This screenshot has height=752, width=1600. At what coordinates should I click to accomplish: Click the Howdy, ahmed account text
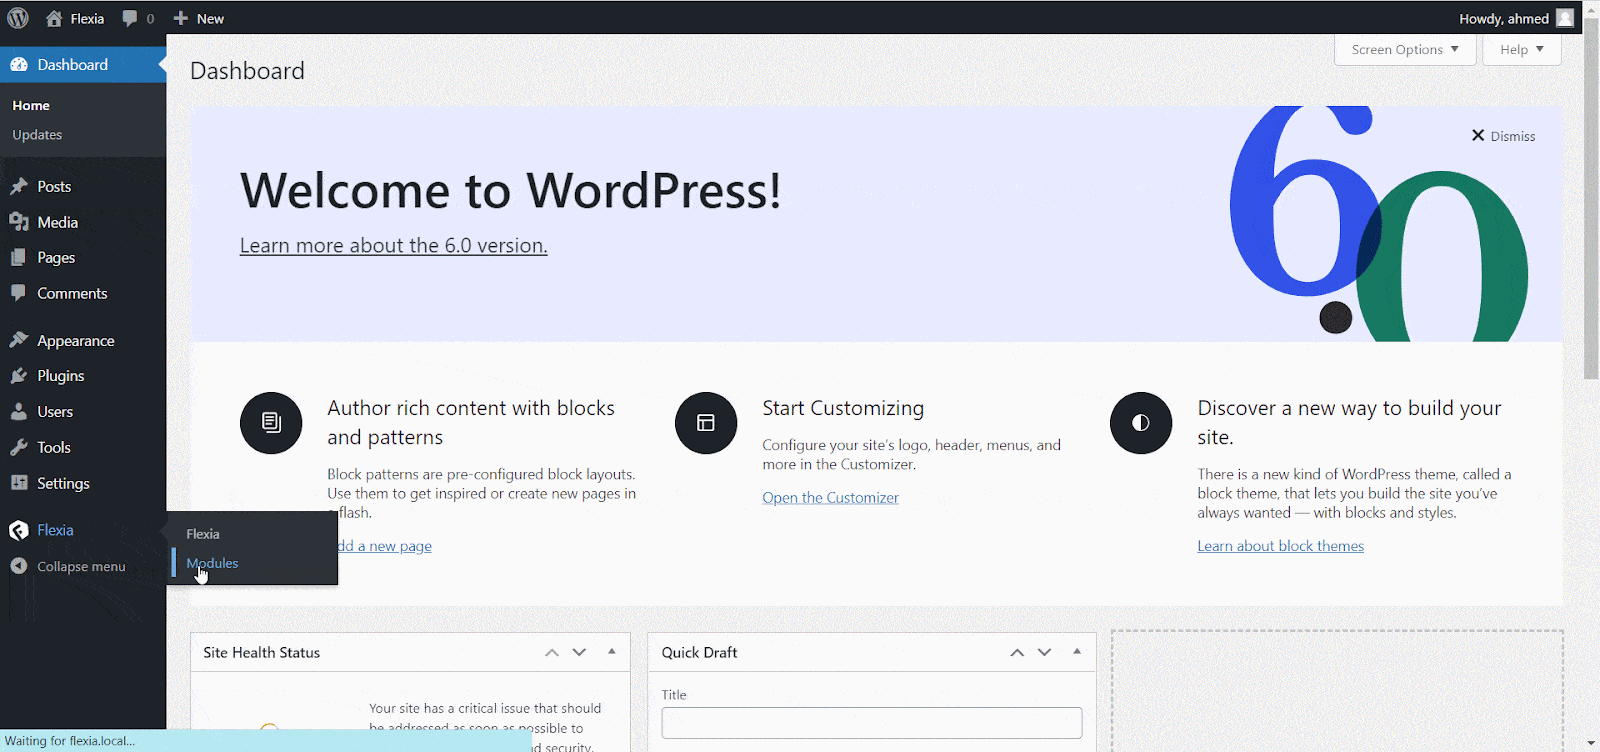1503,18
